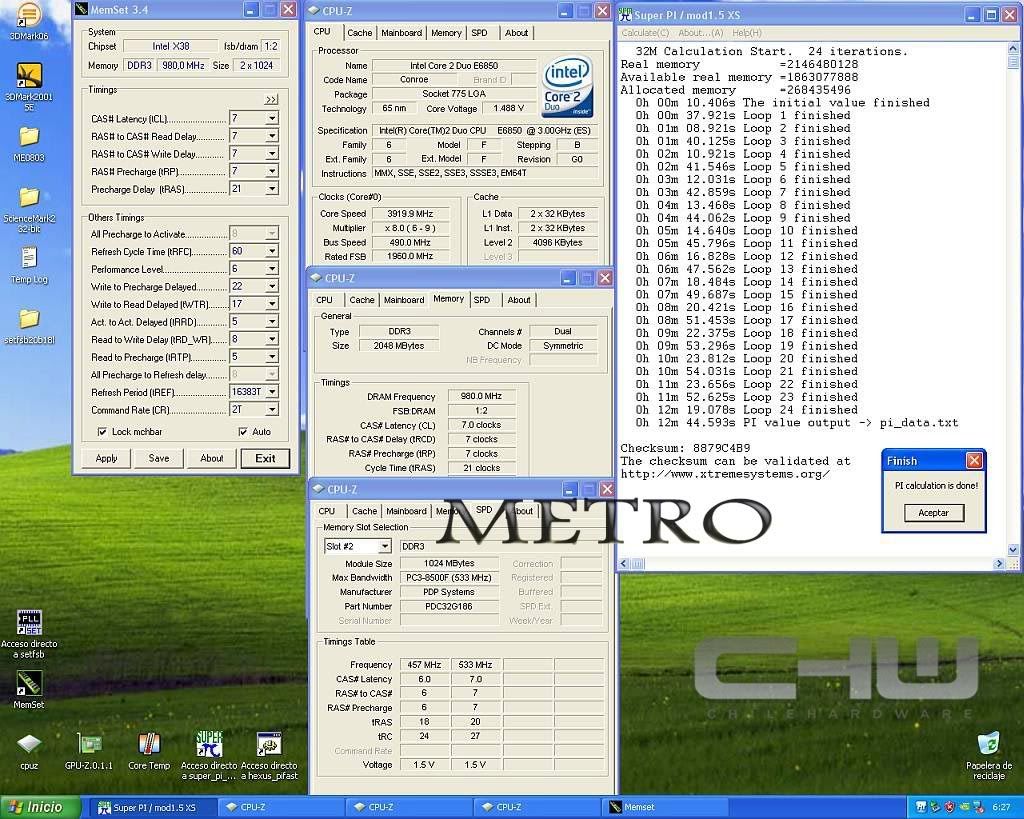Click the Aceptar button in Finish dialog
1024x819 pixels.
[933, 512]
